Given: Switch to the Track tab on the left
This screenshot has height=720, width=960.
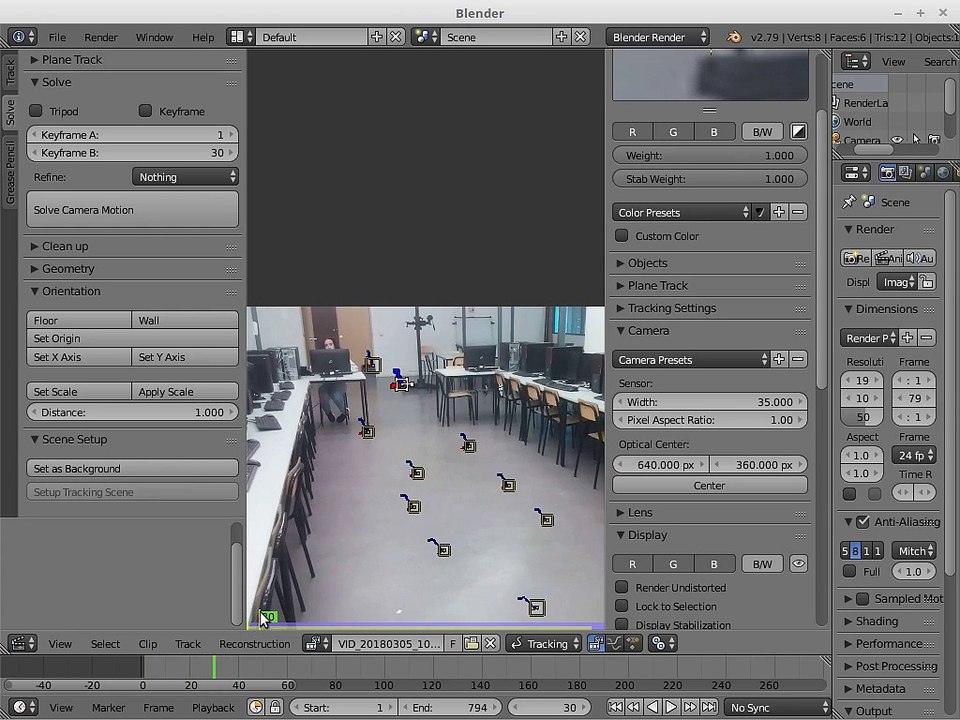Looking at the screenshot, I should point(10,72).
